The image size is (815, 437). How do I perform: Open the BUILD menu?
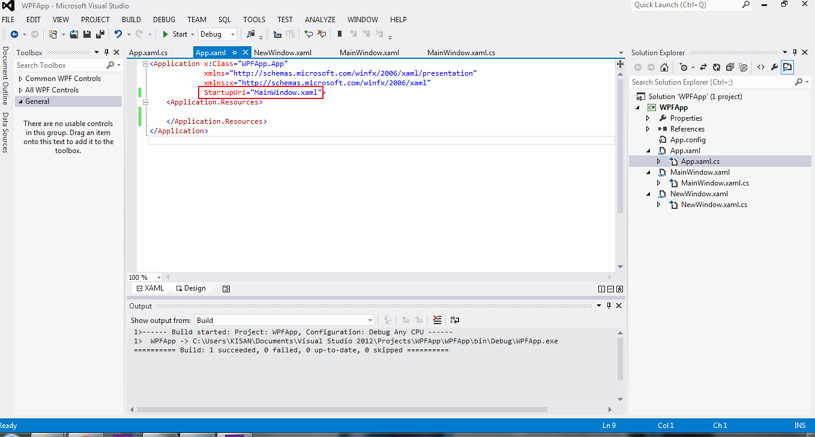[x=131, y=20]
